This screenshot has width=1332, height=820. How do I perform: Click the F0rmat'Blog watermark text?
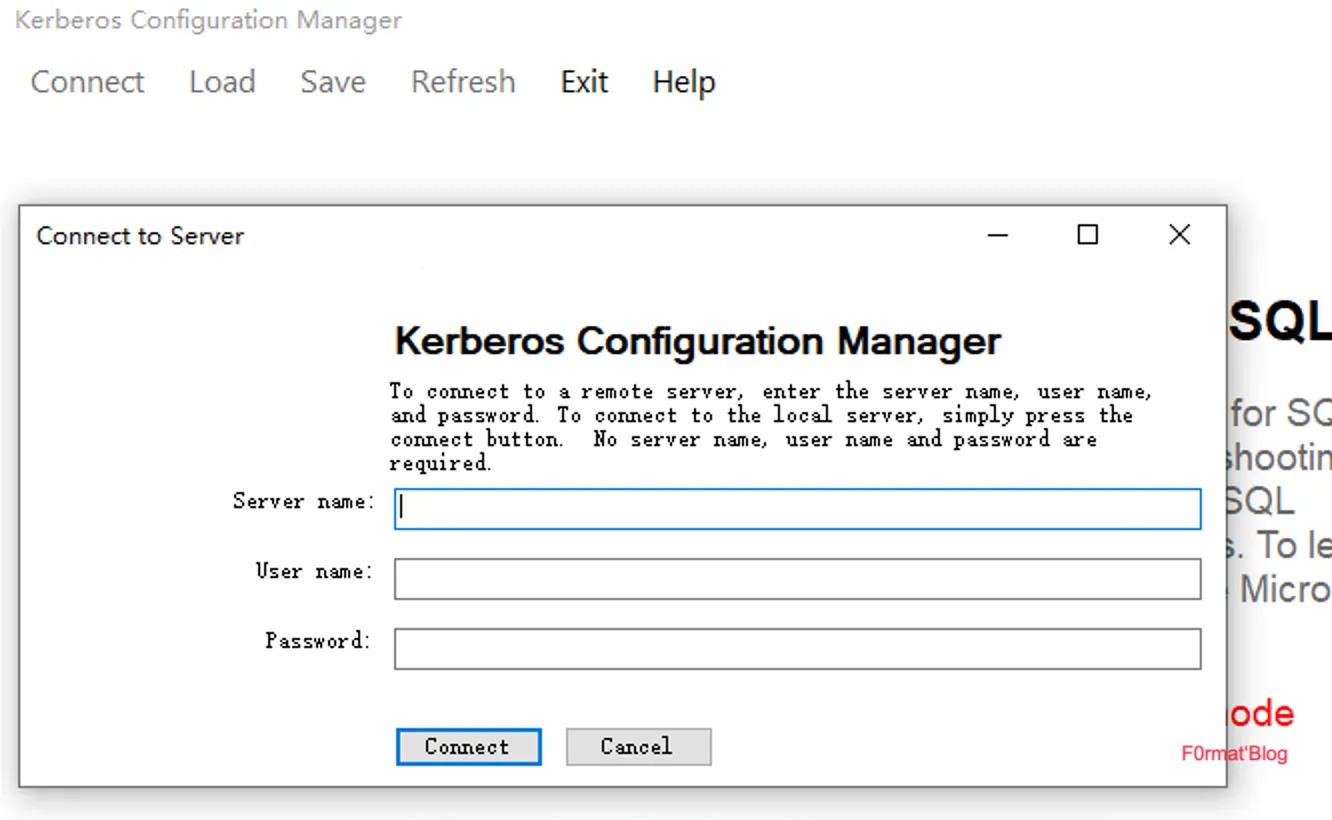1234,754
